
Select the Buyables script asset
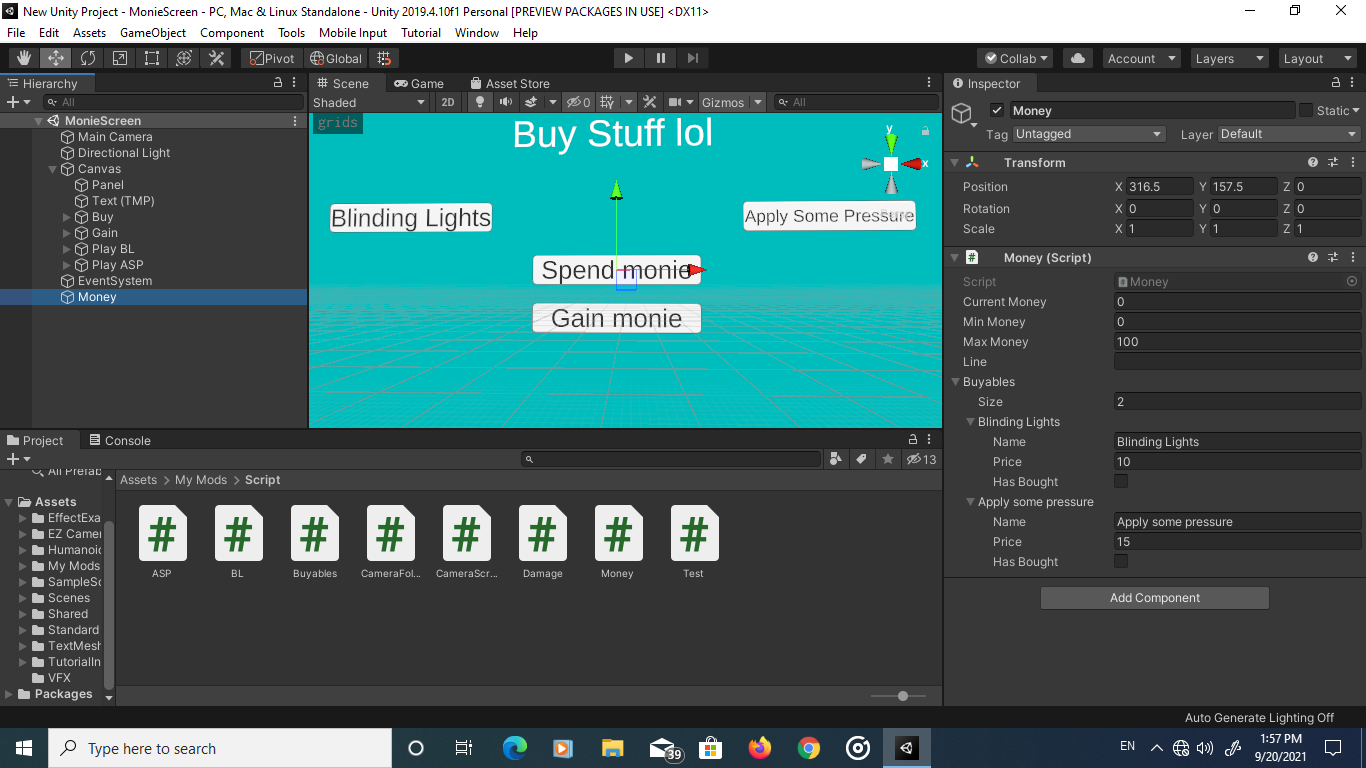315,542
